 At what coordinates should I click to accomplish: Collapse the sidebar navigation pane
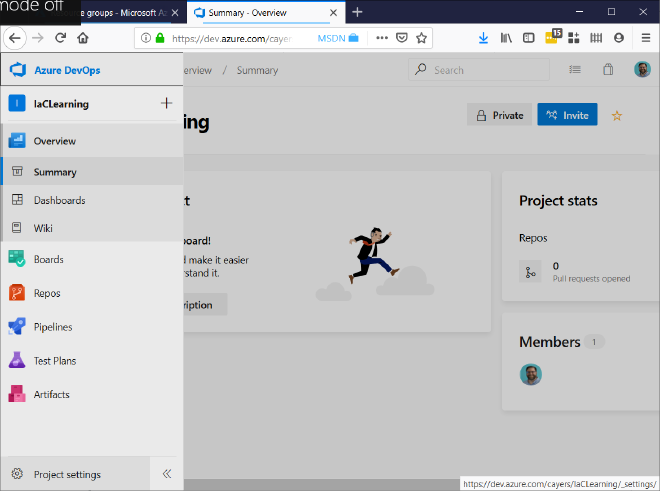[167, 474]
